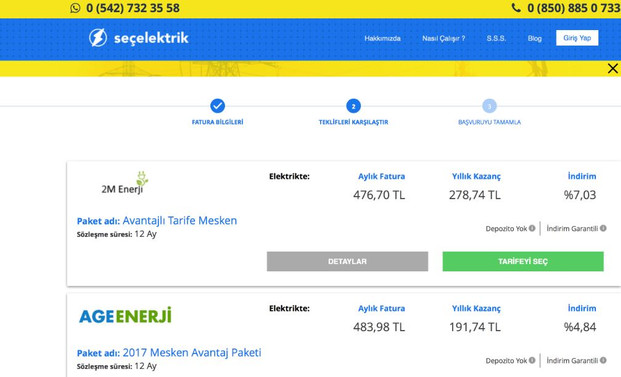
Task: Click Depozito Yok label in AGE Enerji card
Action: pyautogui.click(x=506, y=360)
